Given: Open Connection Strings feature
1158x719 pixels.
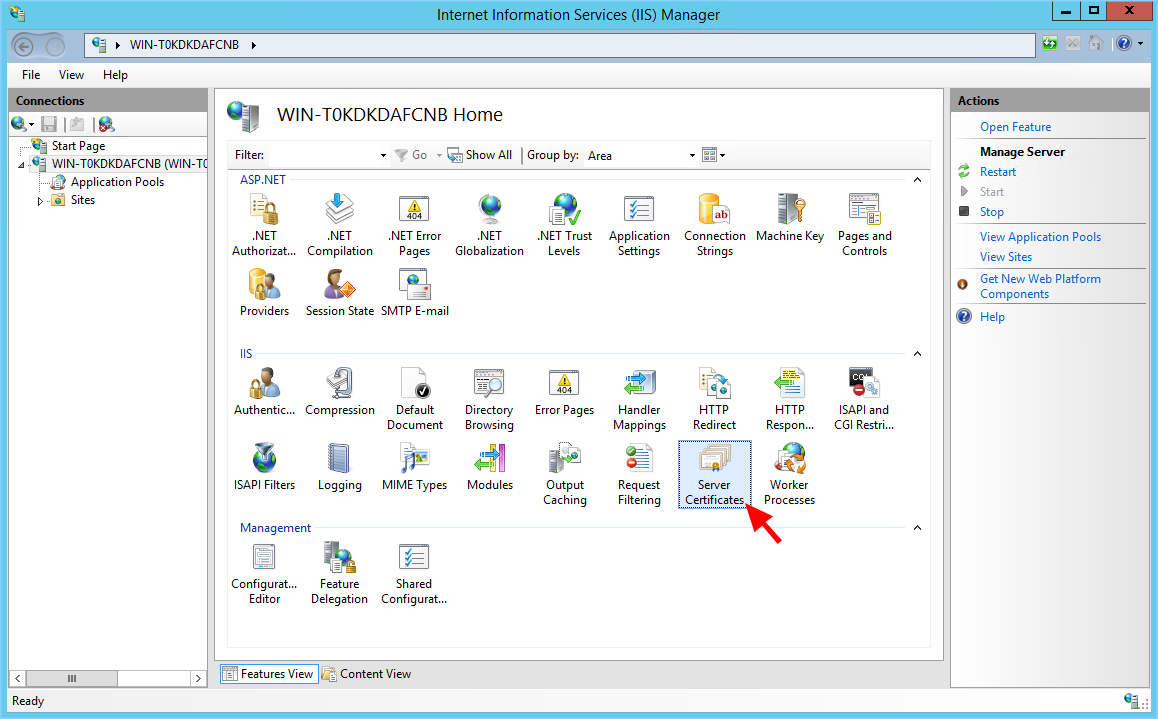Looking at the screenshot, I should point(714,225).
